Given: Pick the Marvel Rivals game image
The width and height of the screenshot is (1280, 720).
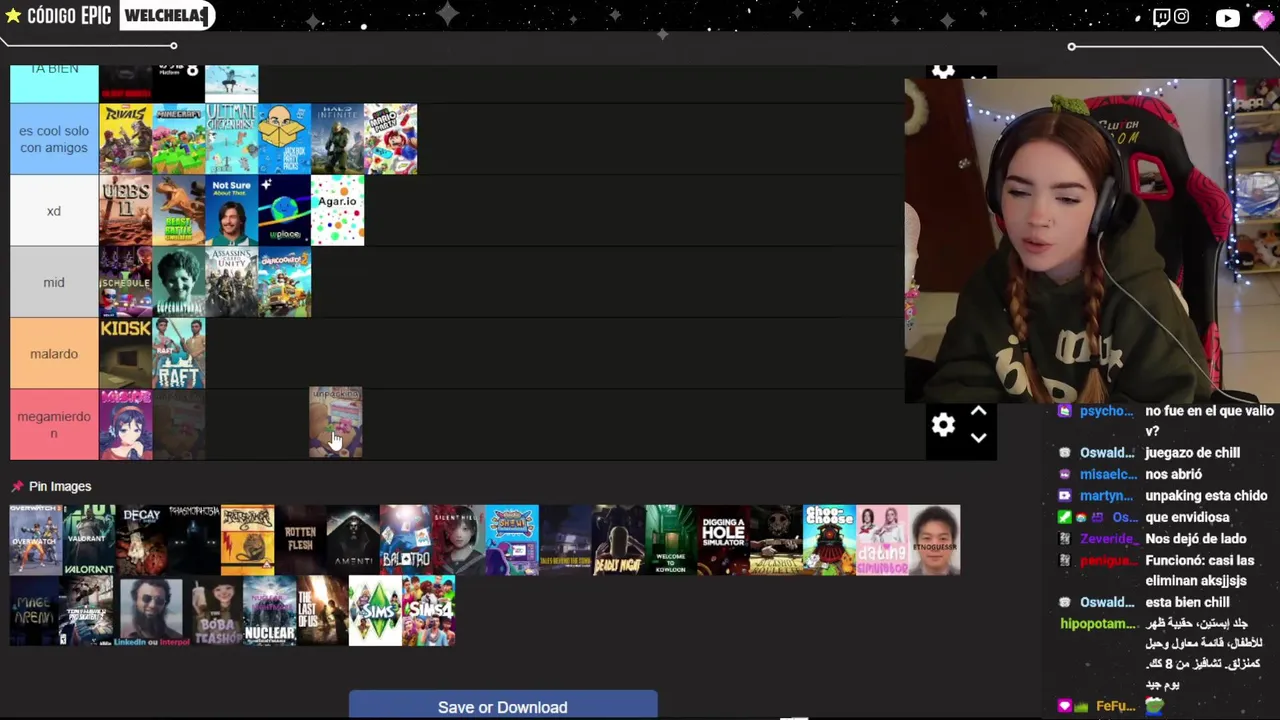Looking at the screenshot, I should 125,139.
